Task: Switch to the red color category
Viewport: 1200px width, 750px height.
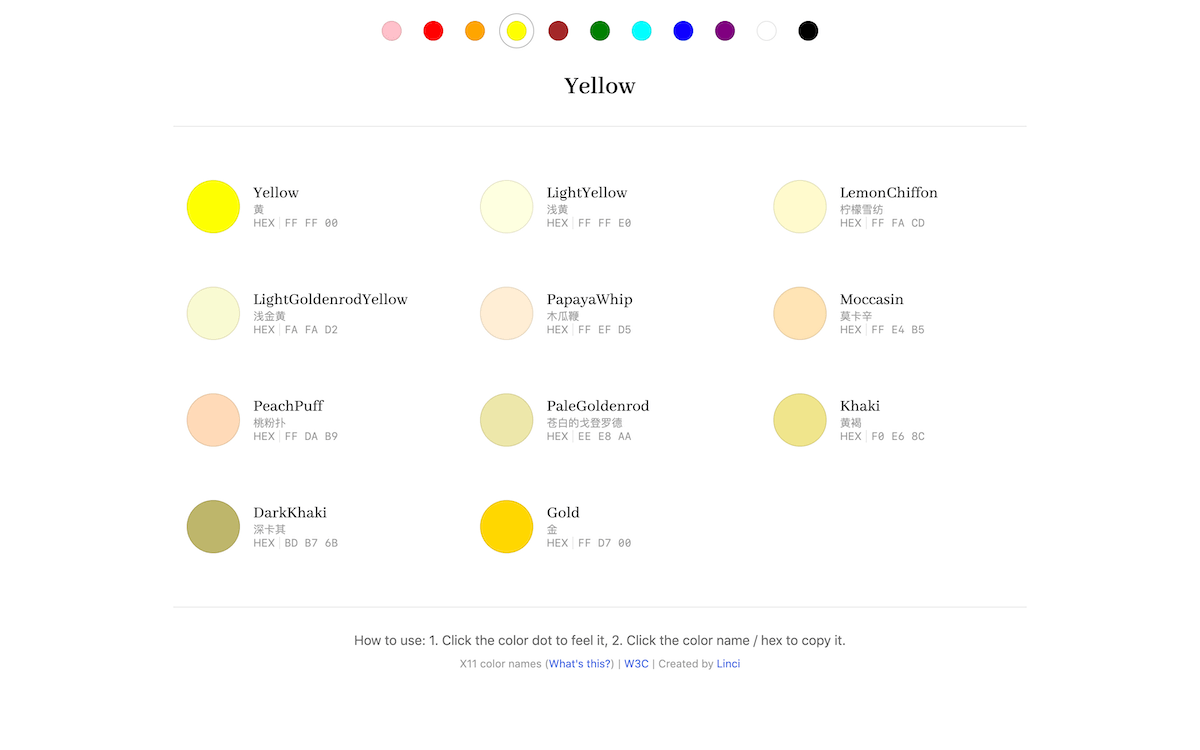Action: 433,30
